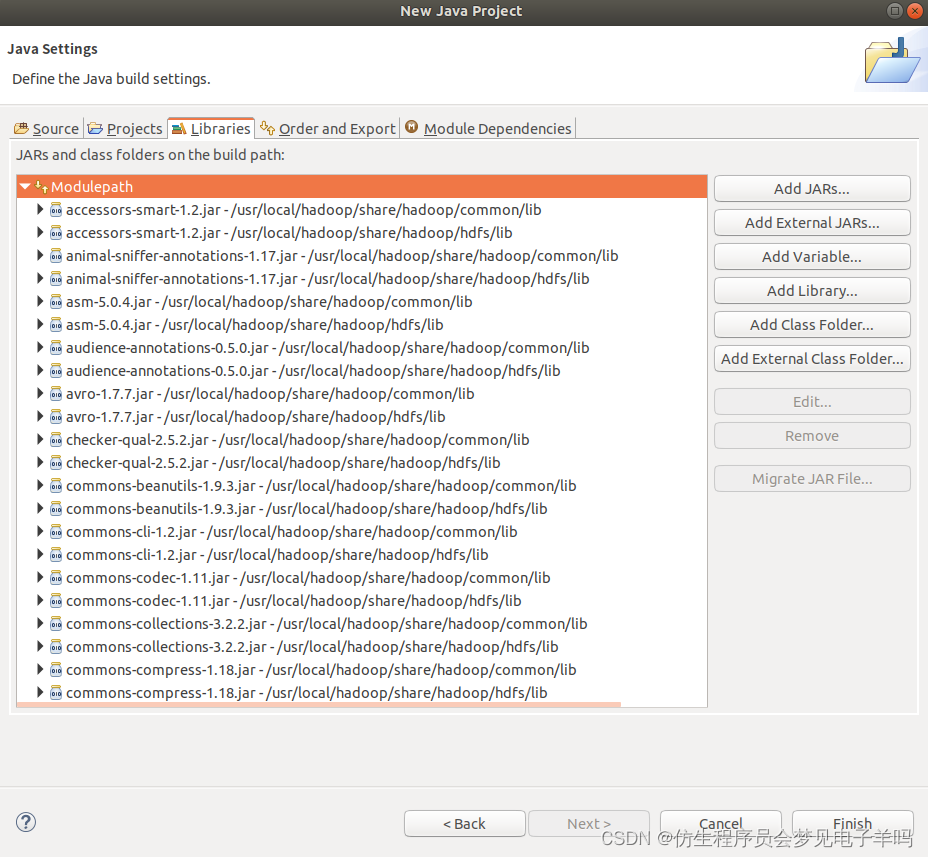Image resolution: width=928 pixels, height=857 pixels.
Task: Click jar icon of commons-cli-1.2.jar common/lib
Action: 56,532
